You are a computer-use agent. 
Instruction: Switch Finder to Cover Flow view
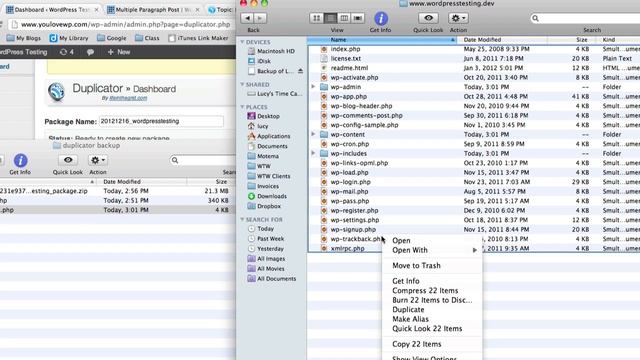358,18
